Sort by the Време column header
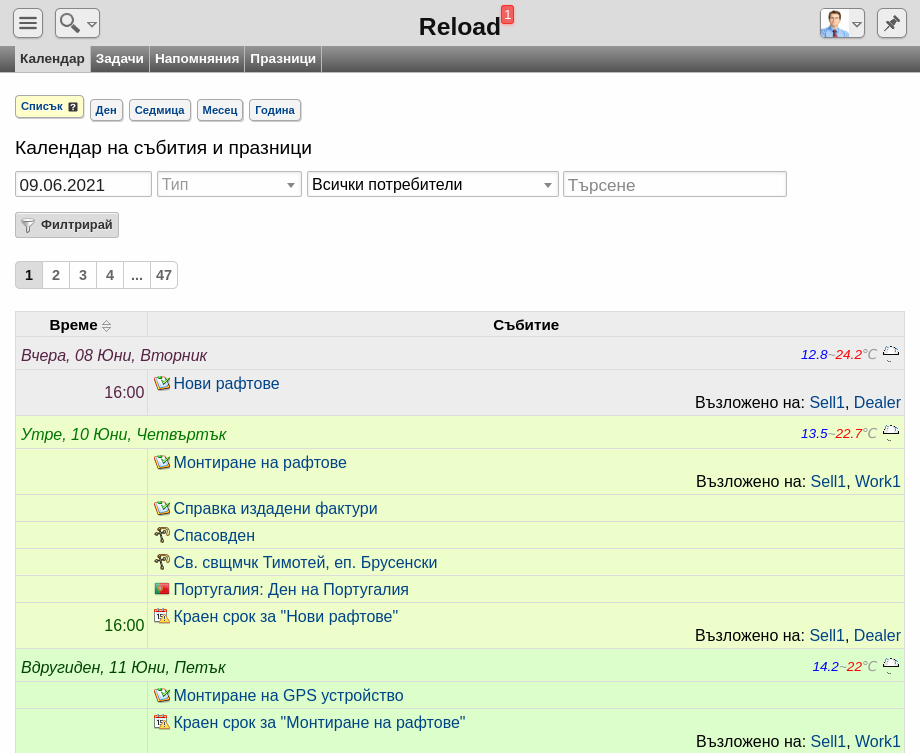The width and height of the screenshot is (920, 753). tap(80, 325)
